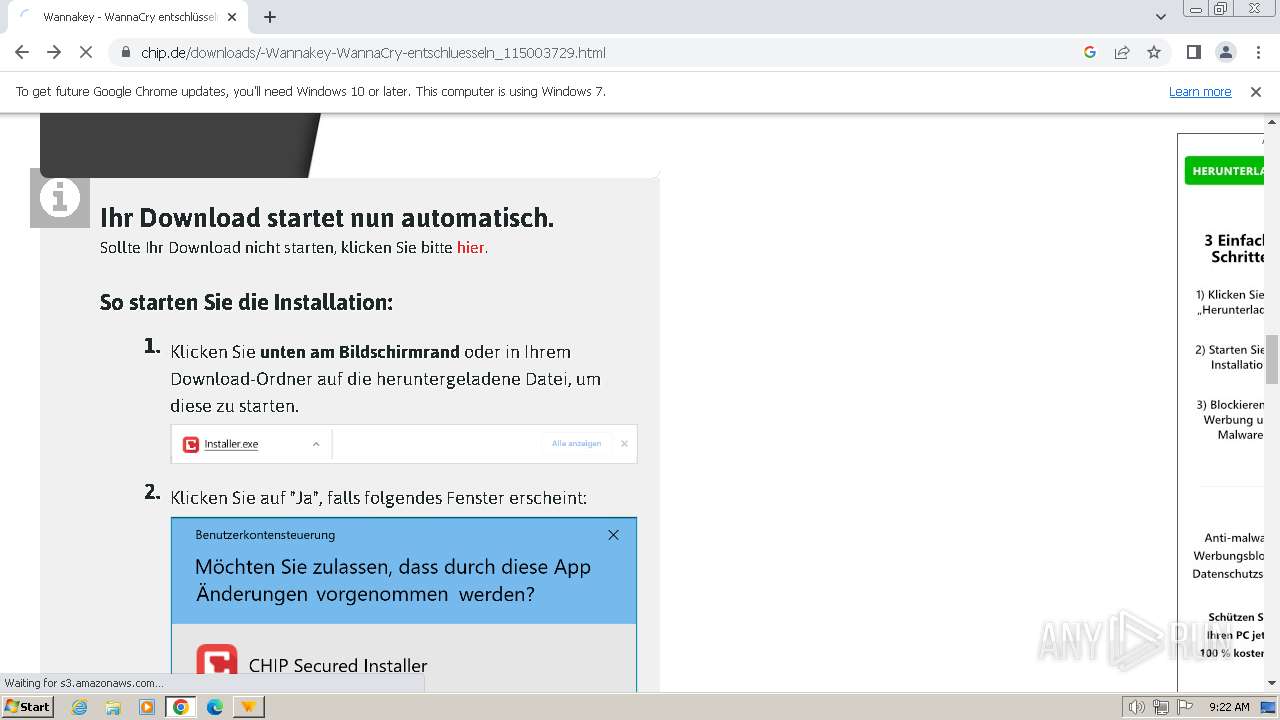Open the Chrome three-dot menu
1280x720 pixels.
[x=1258, y=52]
